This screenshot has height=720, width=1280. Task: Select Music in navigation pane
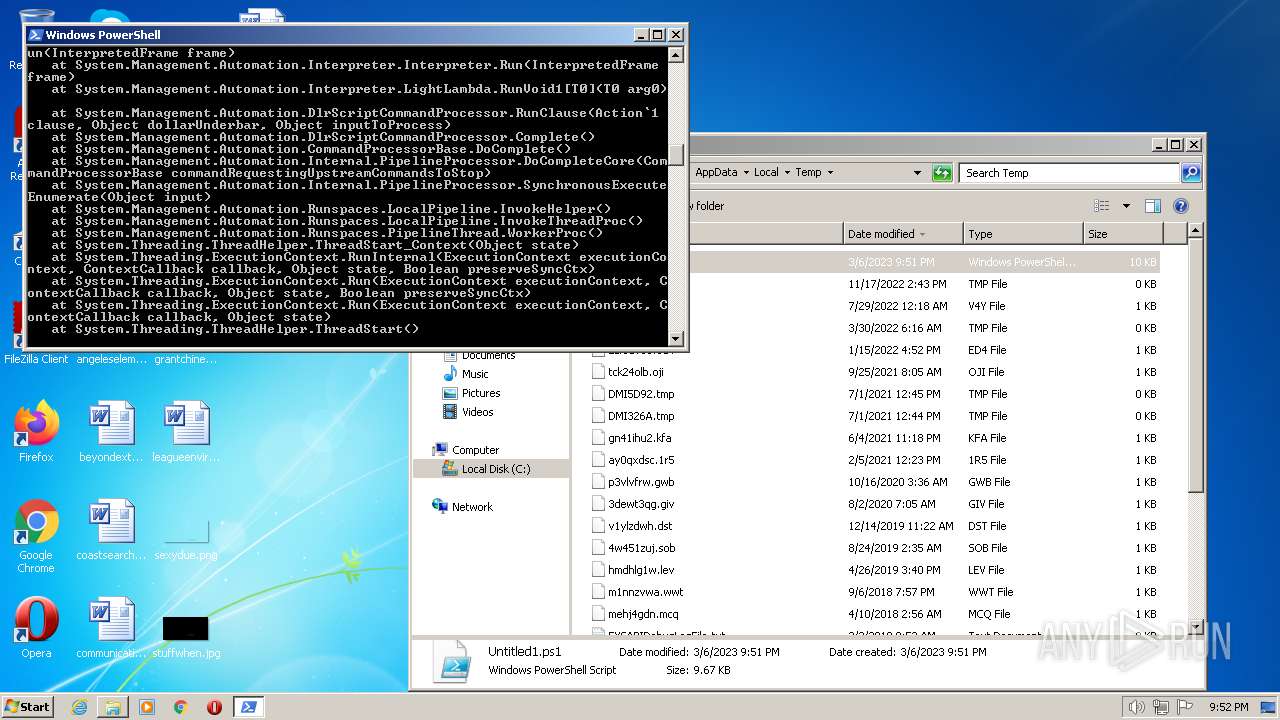pyautogui.click(x=475, y=374)
